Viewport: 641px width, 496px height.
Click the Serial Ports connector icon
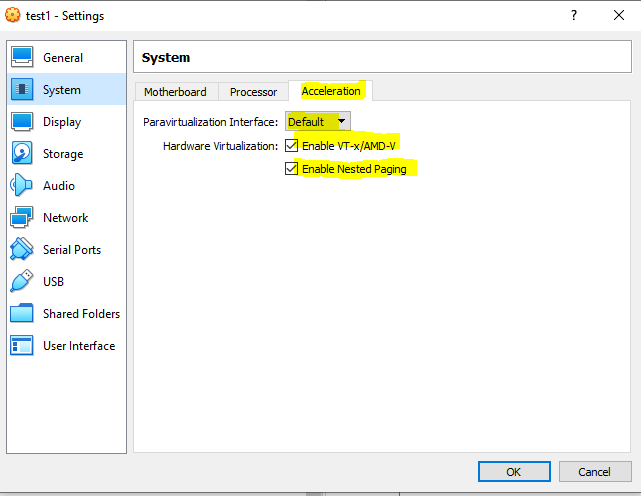[x=22, y=249]
